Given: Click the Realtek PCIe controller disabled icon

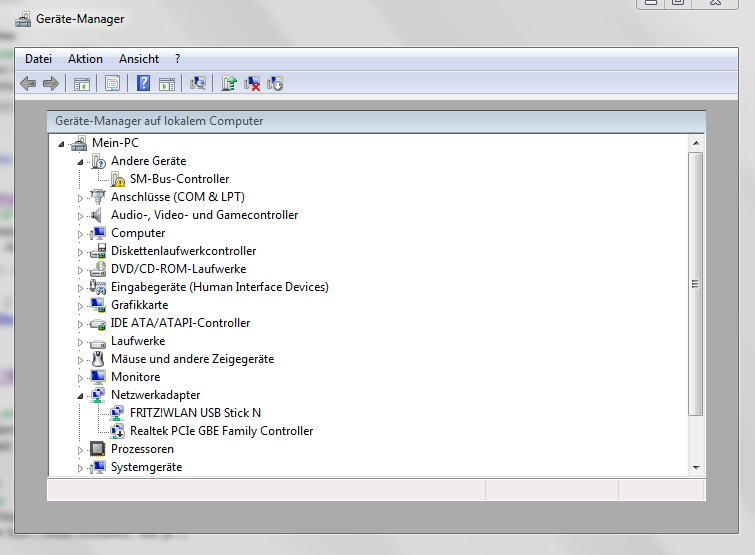Looking at the screenshot, I should coord(117,431).
